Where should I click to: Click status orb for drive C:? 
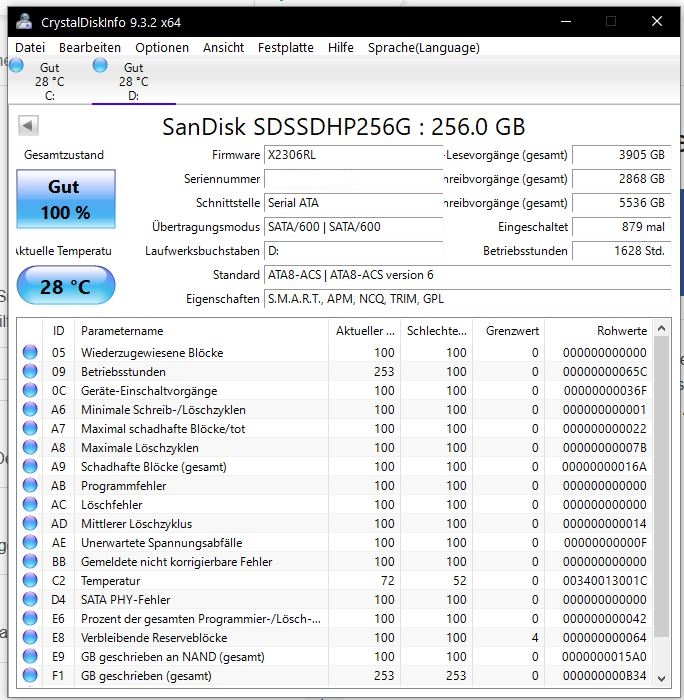click(x=16, y=65)
